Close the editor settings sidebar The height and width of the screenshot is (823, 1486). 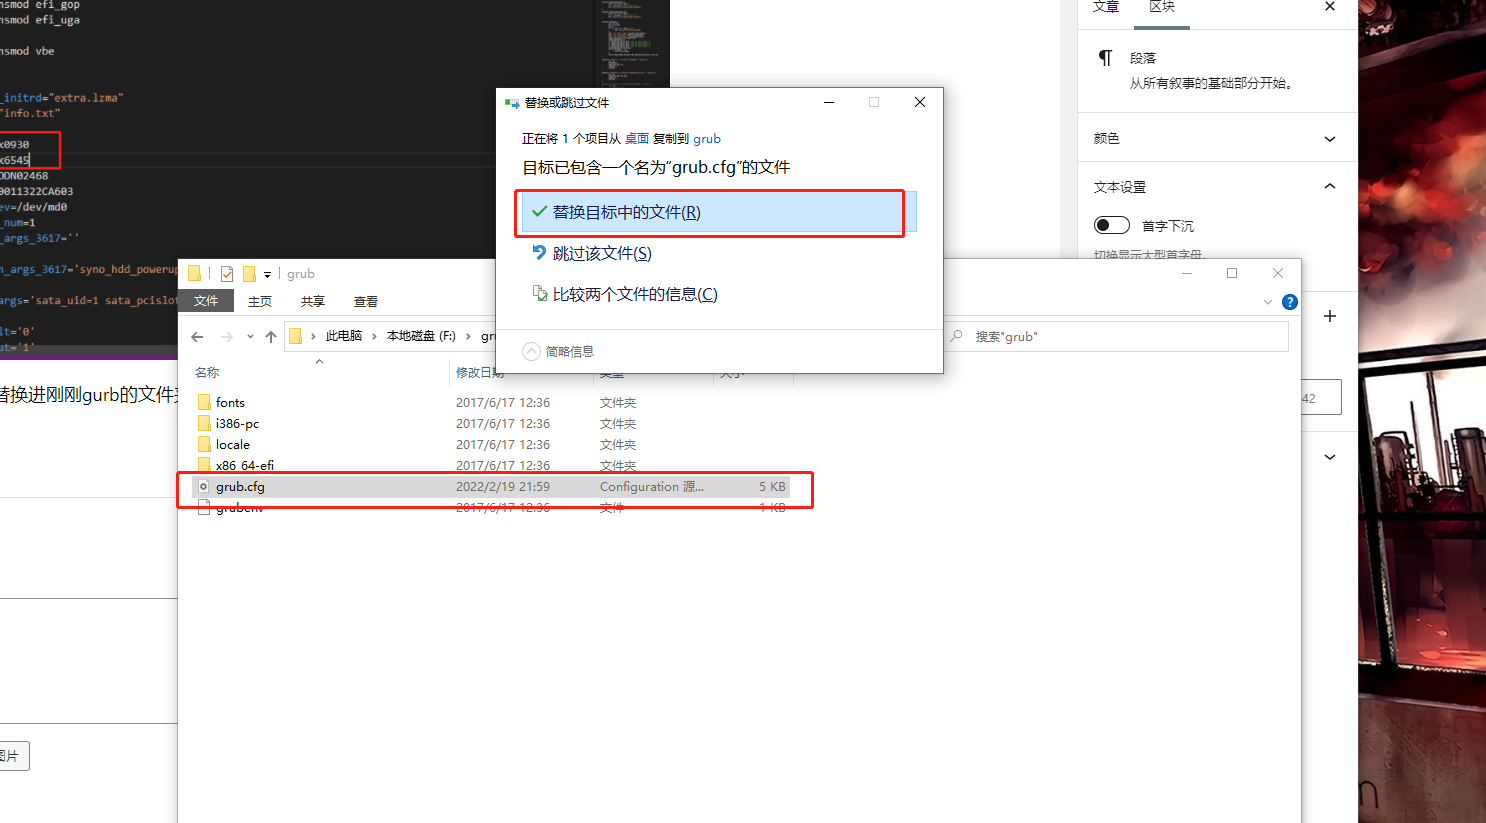coord(1330,7)
